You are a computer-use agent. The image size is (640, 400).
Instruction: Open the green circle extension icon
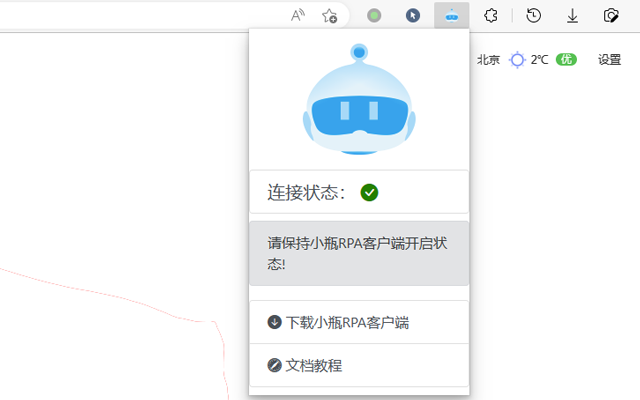374,16
